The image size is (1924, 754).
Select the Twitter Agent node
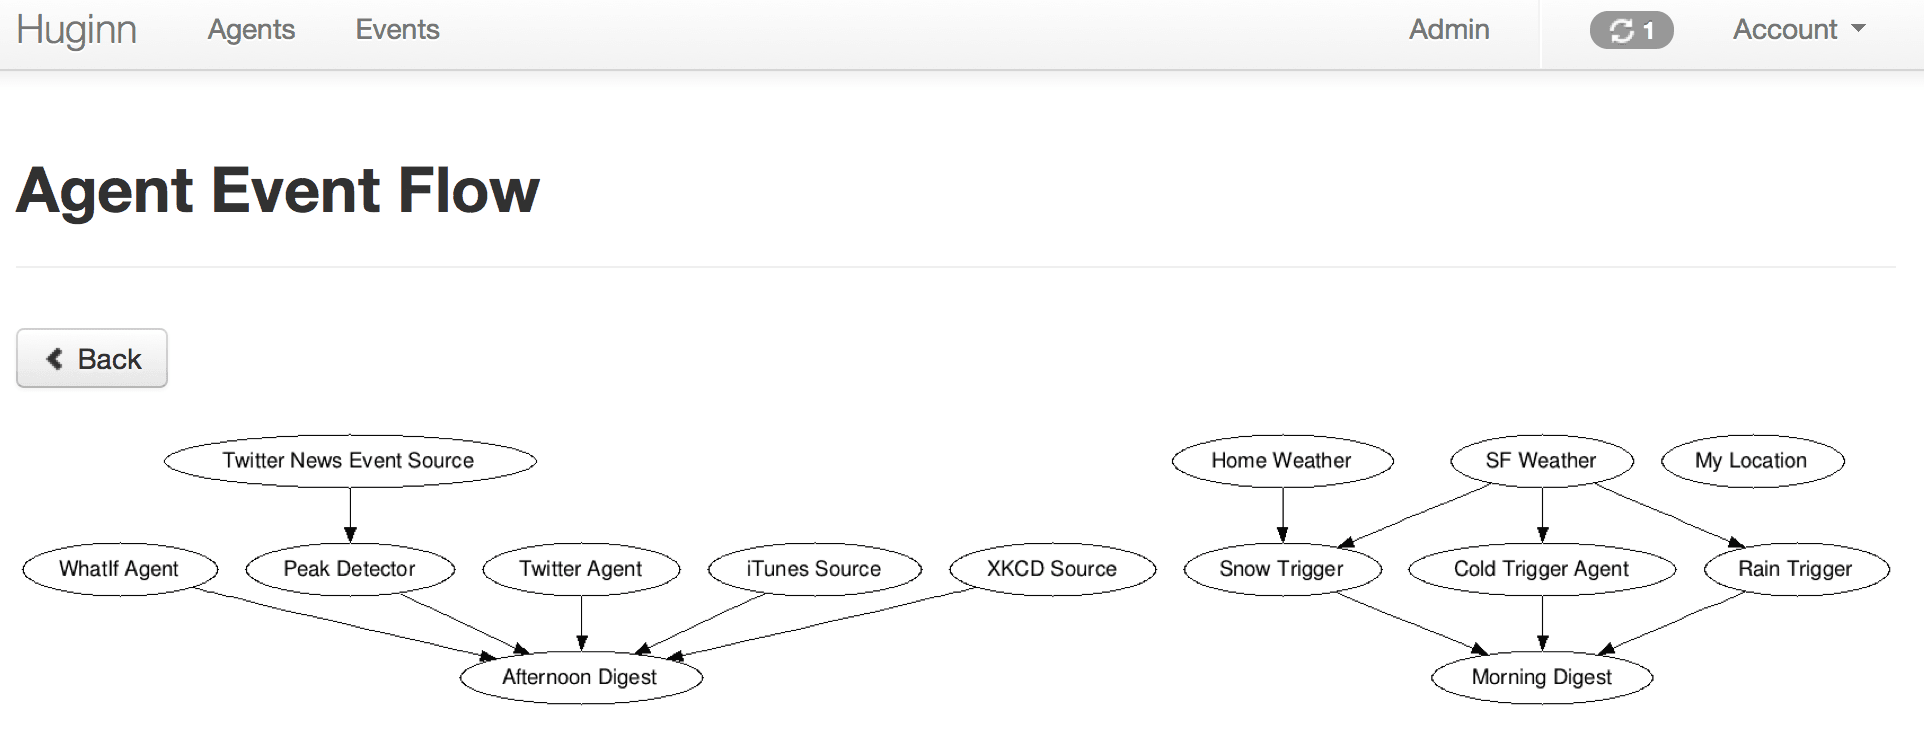[x=581, y=569]
